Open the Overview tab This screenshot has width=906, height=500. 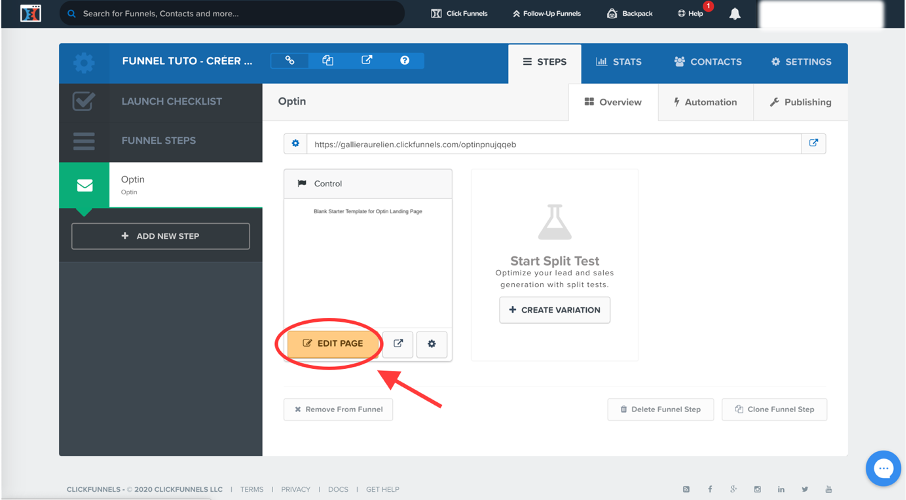[613, 102]
